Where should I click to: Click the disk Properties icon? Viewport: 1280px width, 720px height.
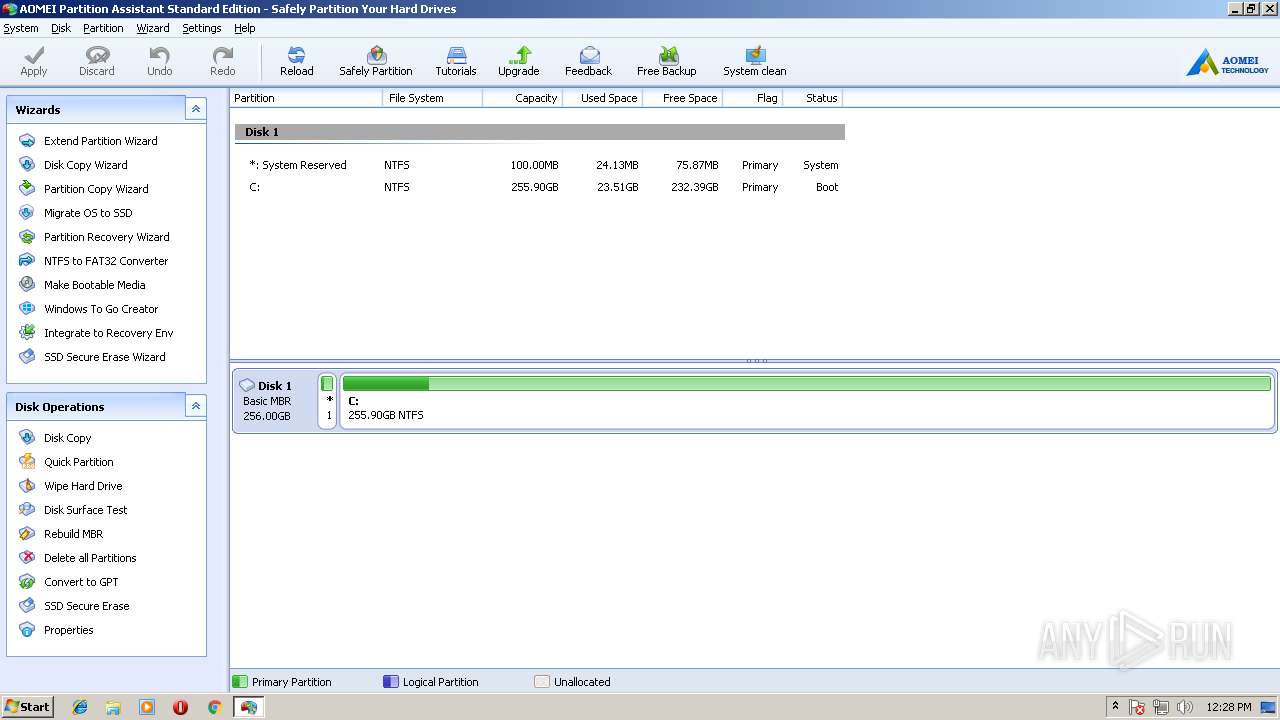click(27, 630)
